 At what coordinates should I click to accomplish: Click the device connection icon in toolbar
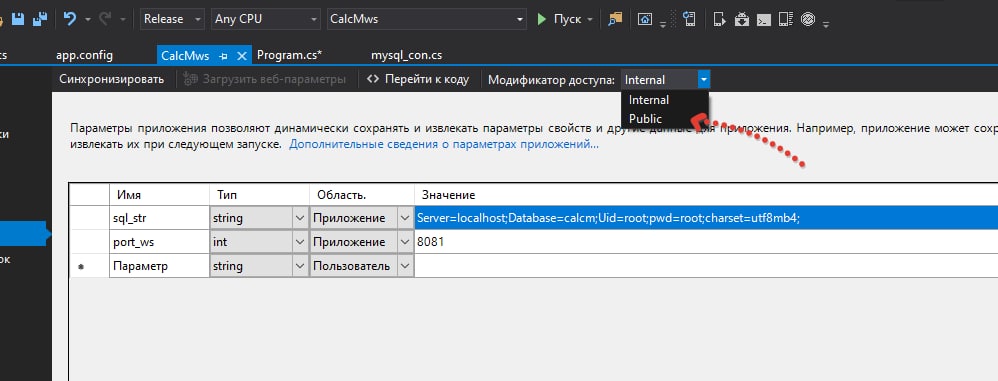pyautogui.click(x=689, y=19)
